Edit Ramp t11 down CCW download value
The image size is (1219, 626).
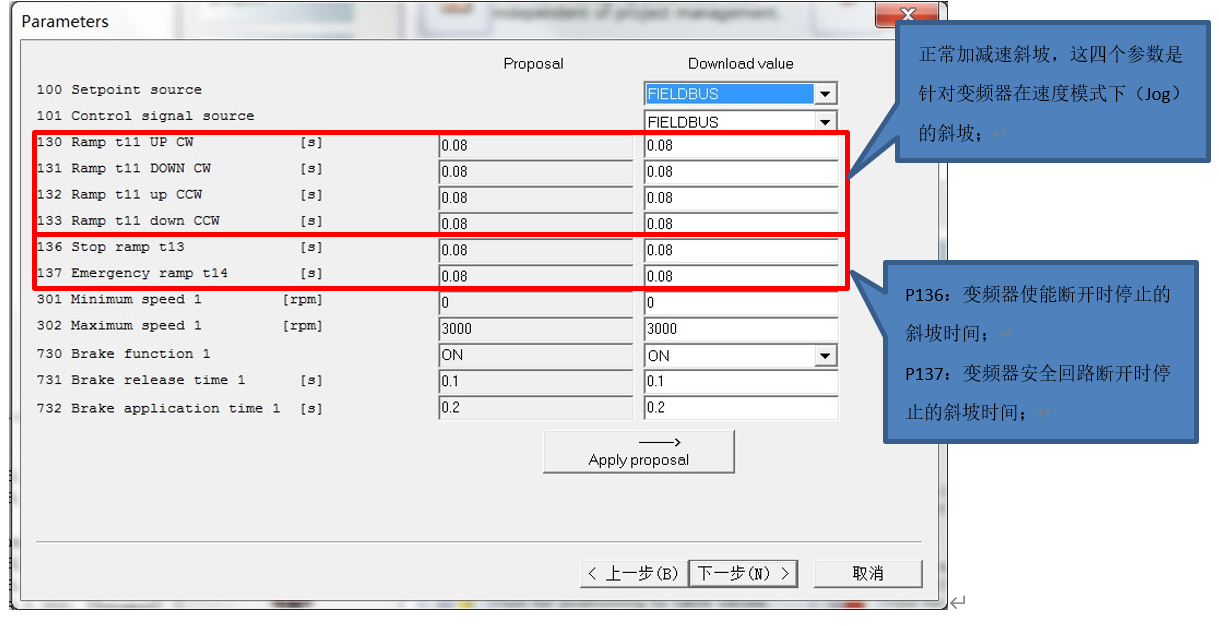pos(740,224)
